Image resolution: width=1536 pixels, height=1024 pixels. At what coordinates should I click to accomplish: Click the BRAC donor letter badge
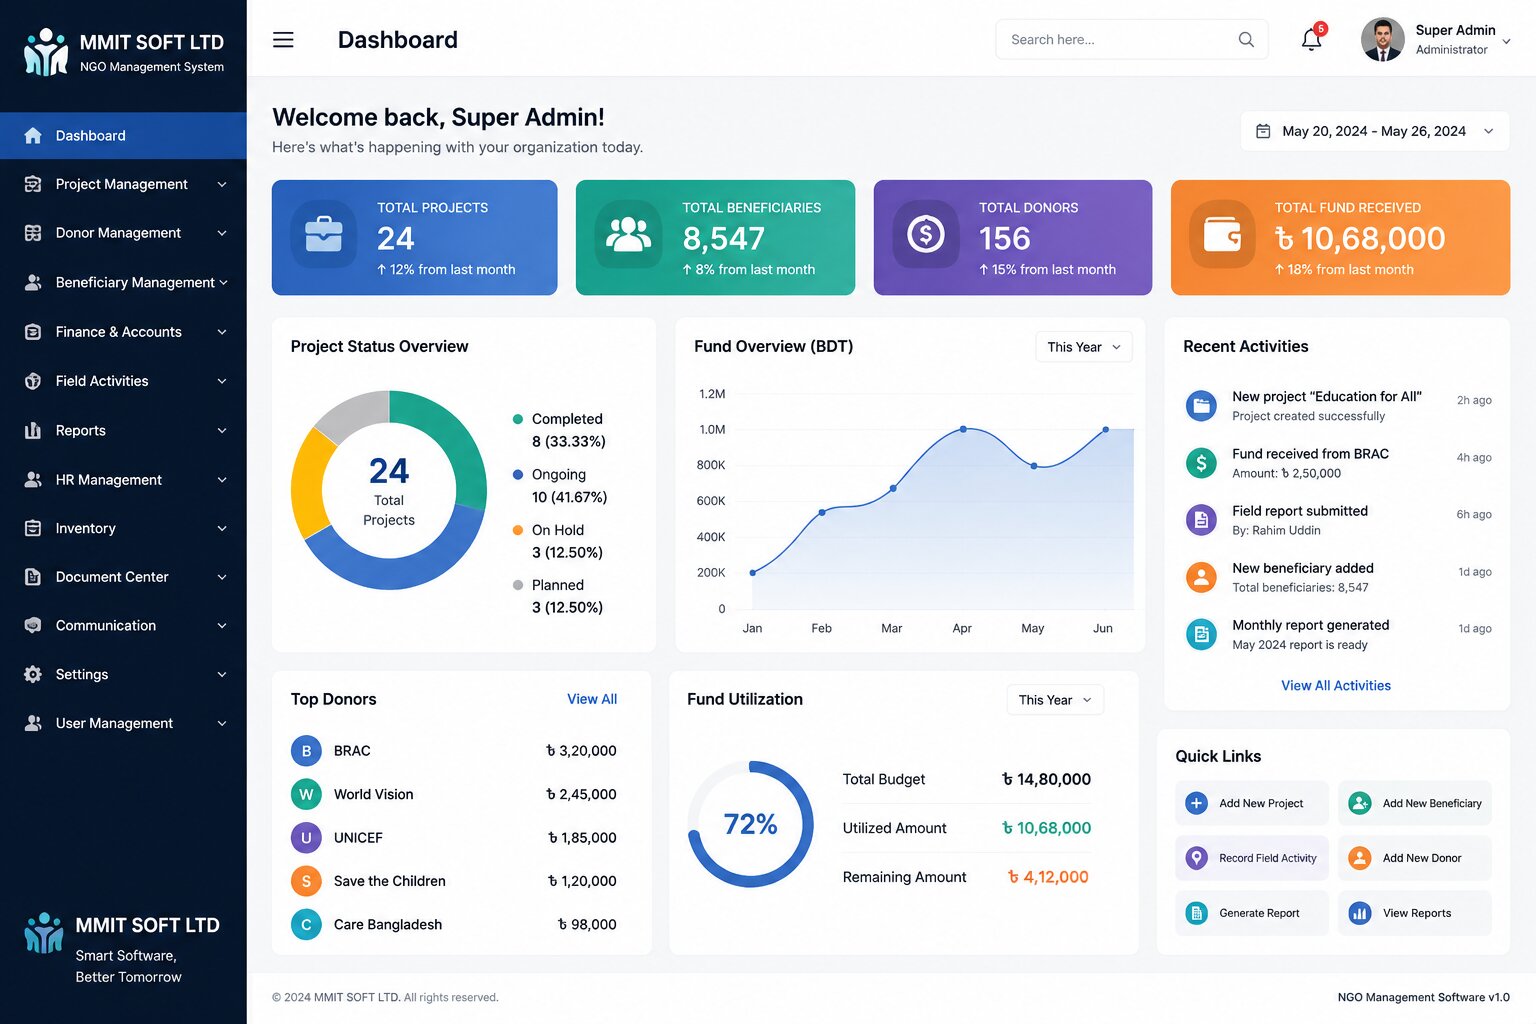(x=306, y=751)
